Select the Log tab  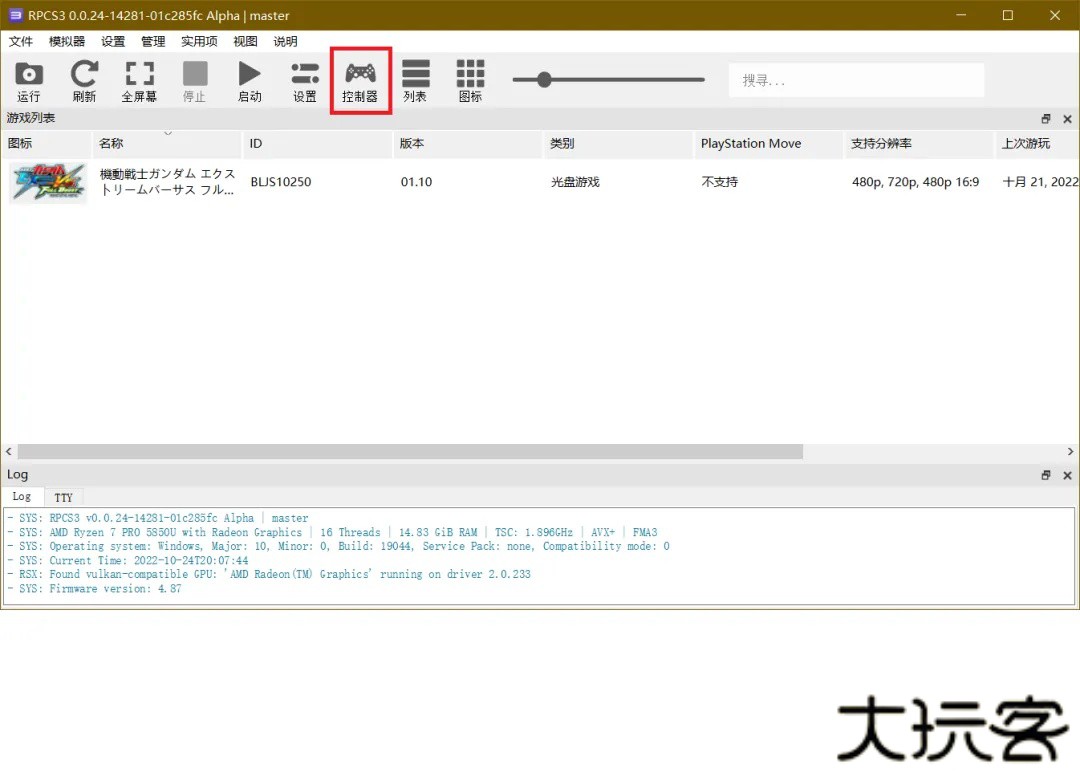[x=22, y=497]
